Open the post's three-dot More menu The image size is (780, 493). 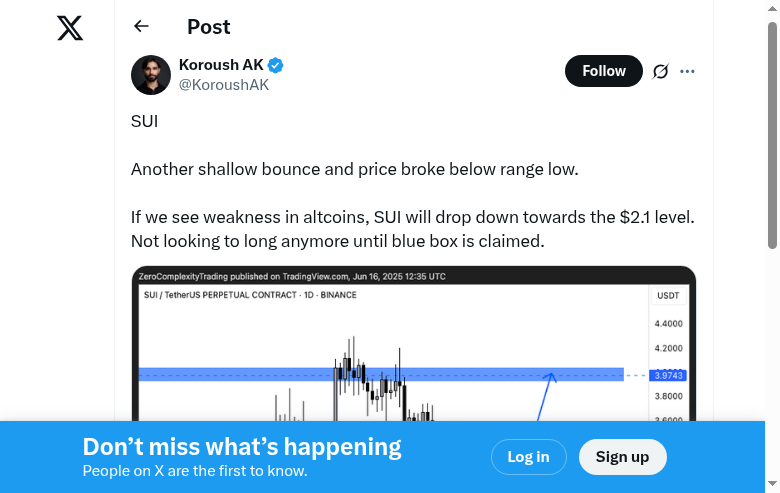(x=687, y=71)
